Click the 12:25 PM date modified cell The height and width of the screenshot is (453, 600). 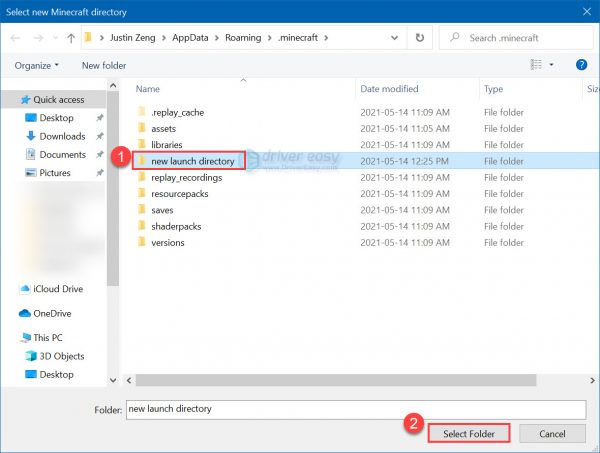click(x=404, y=161)
